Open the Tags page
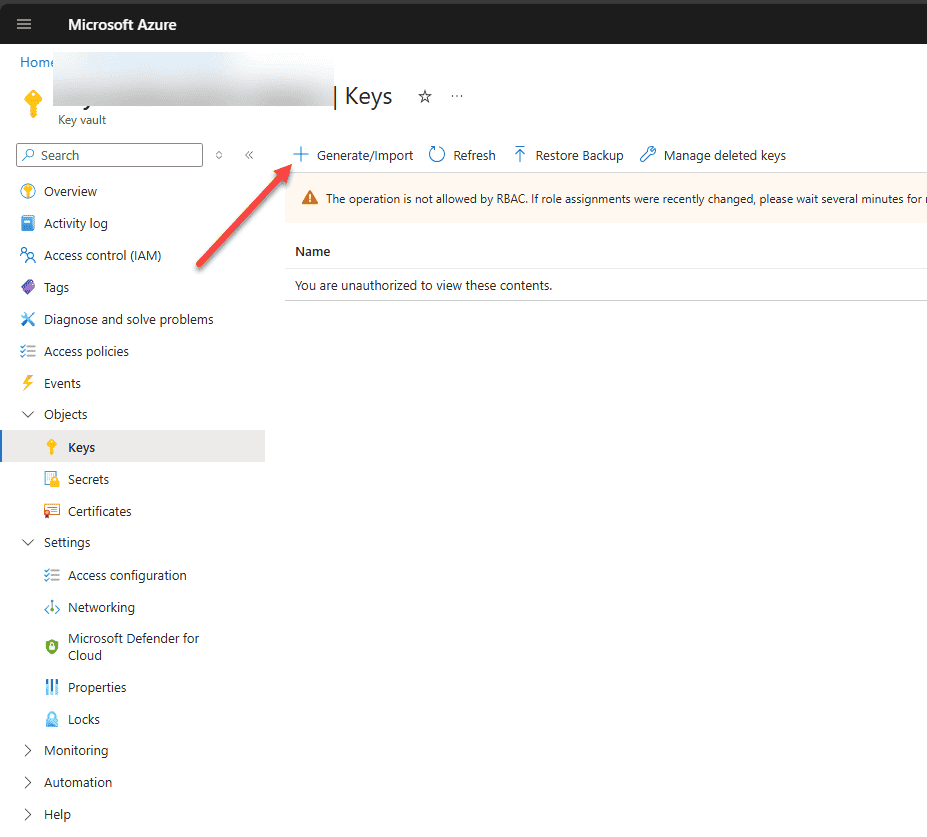Screen dimensions: 927x837 (56, 287)
